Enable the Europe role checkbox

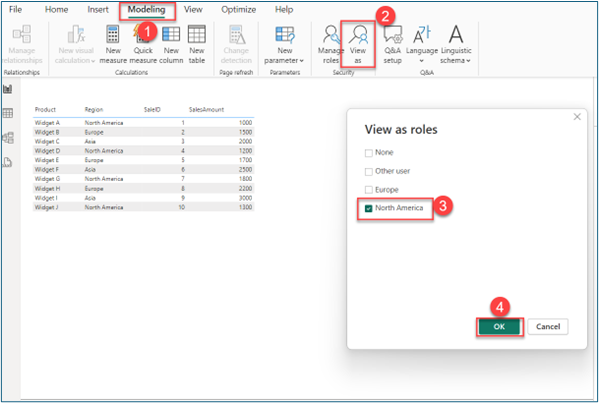[369, 190]
